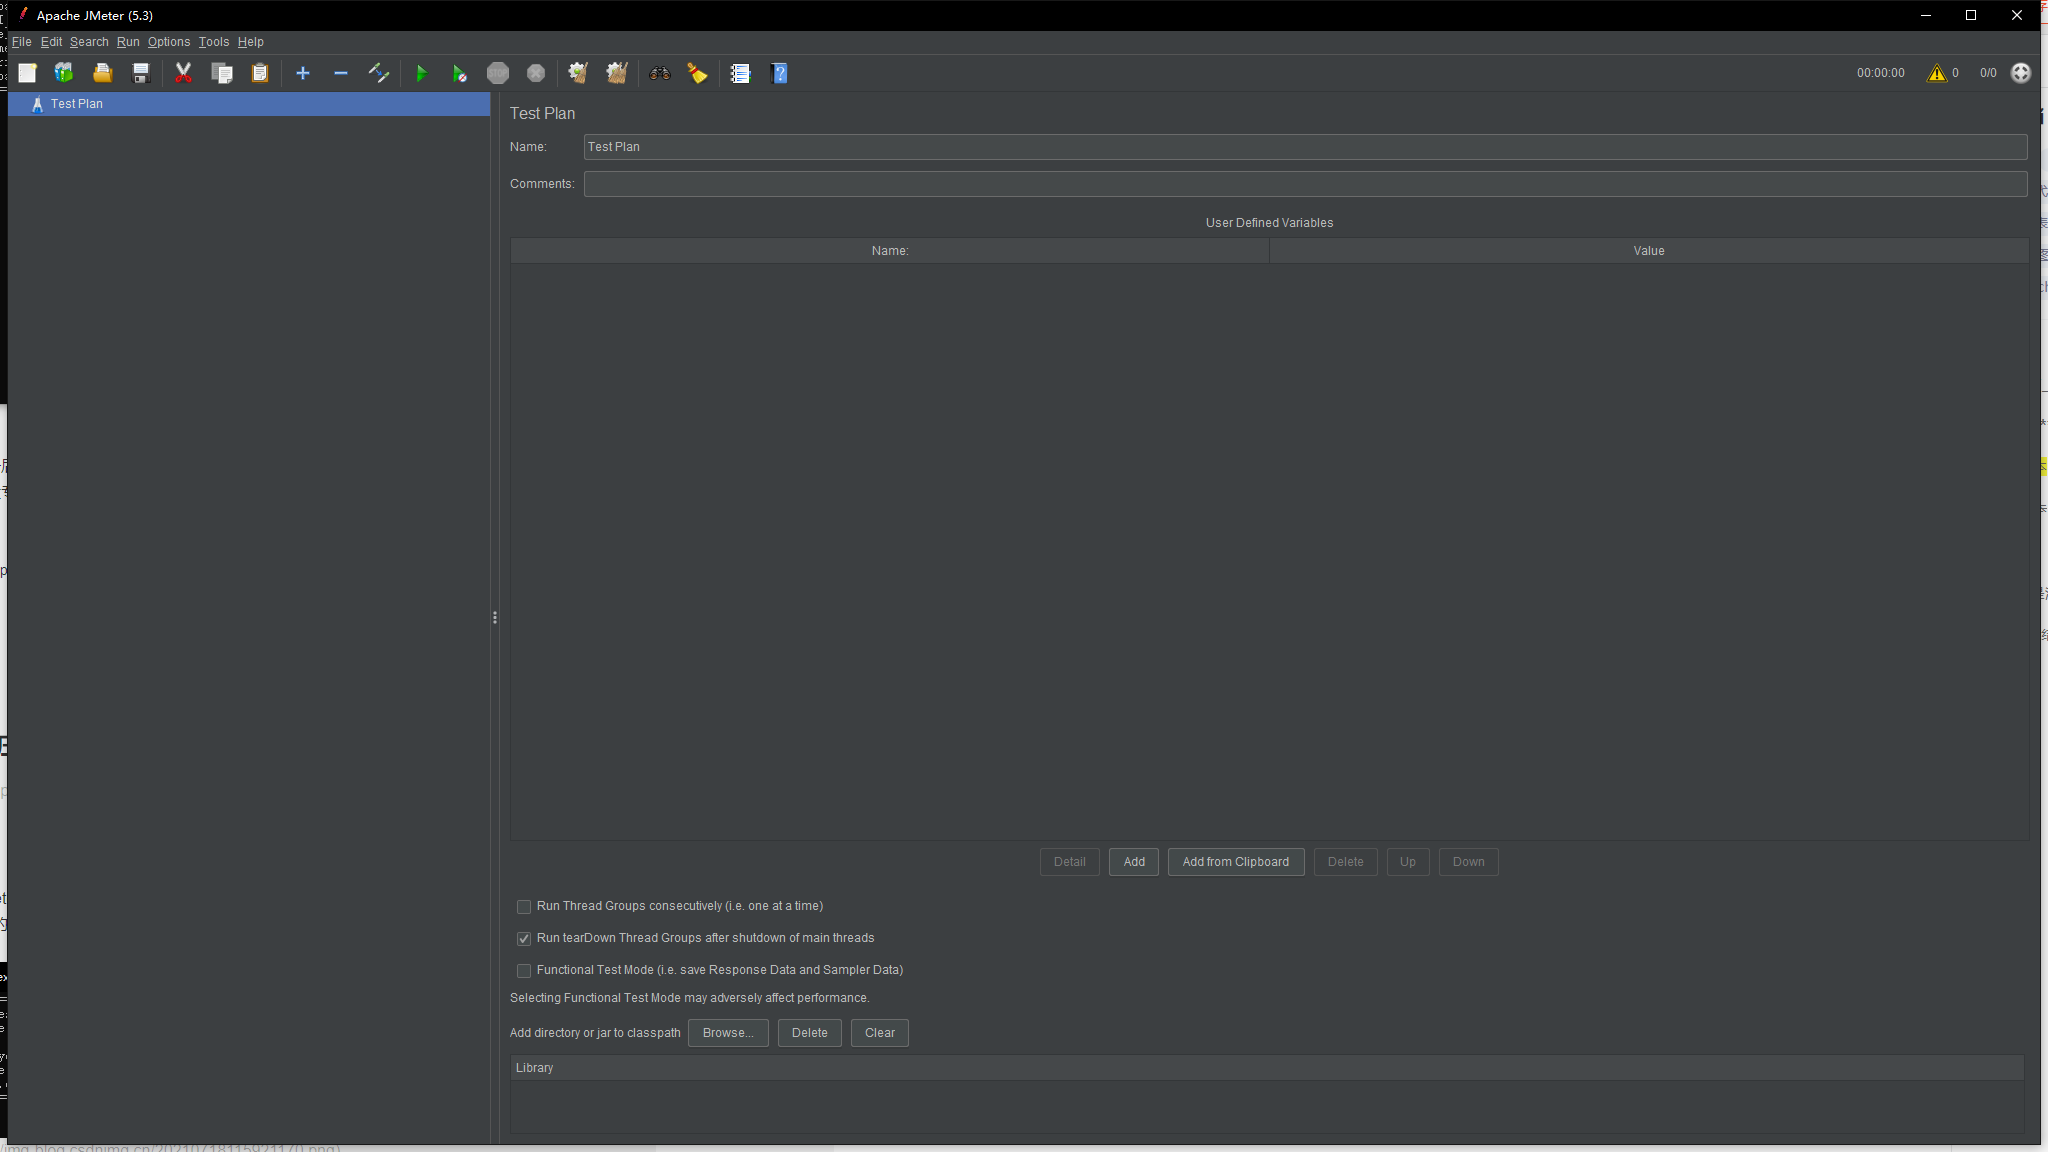Click the Comments input field
This screenshot has width=2048, height=1152.
[1304, 184]
